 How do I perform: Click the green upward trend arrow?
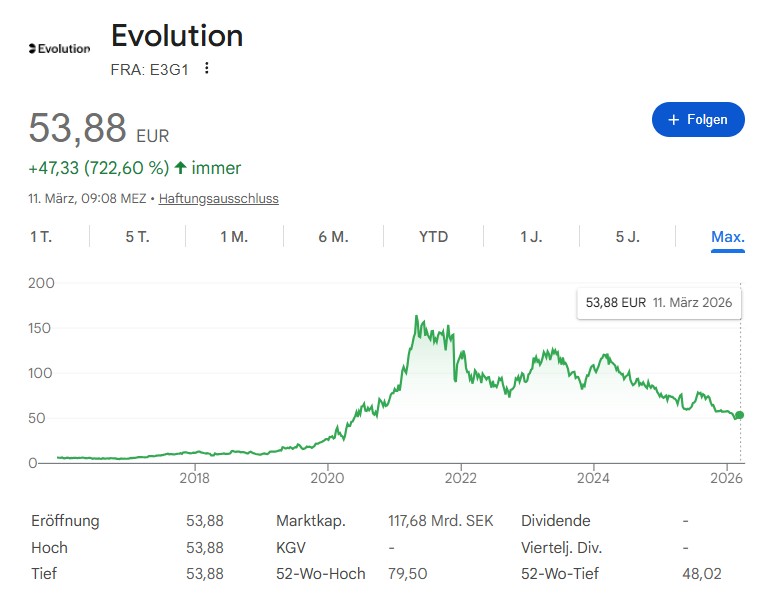click(x=180, y=168)
